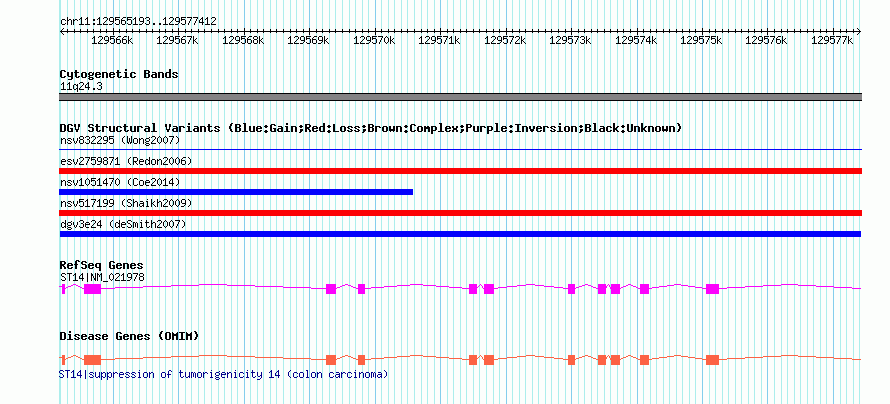Select the red esv2759871 loss bar
The image size is (890, 404).
[460, 171]
